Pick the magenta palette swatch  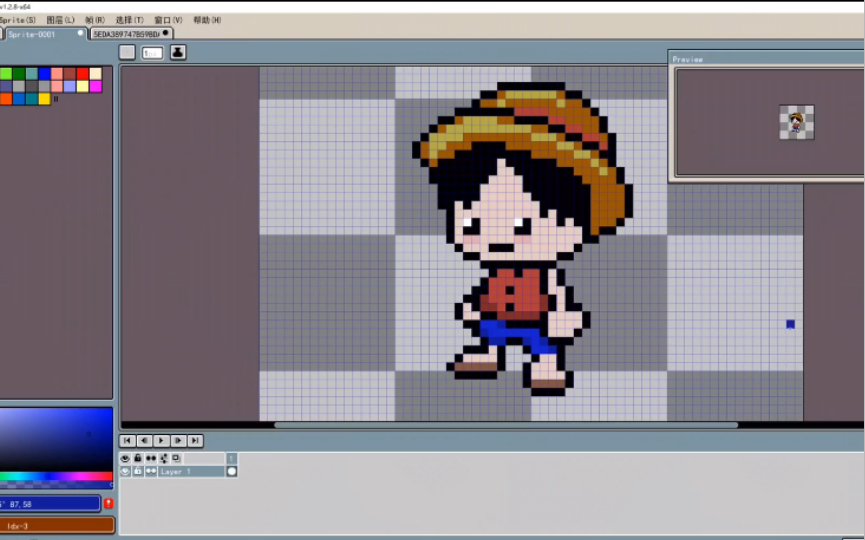pos(95,86)
